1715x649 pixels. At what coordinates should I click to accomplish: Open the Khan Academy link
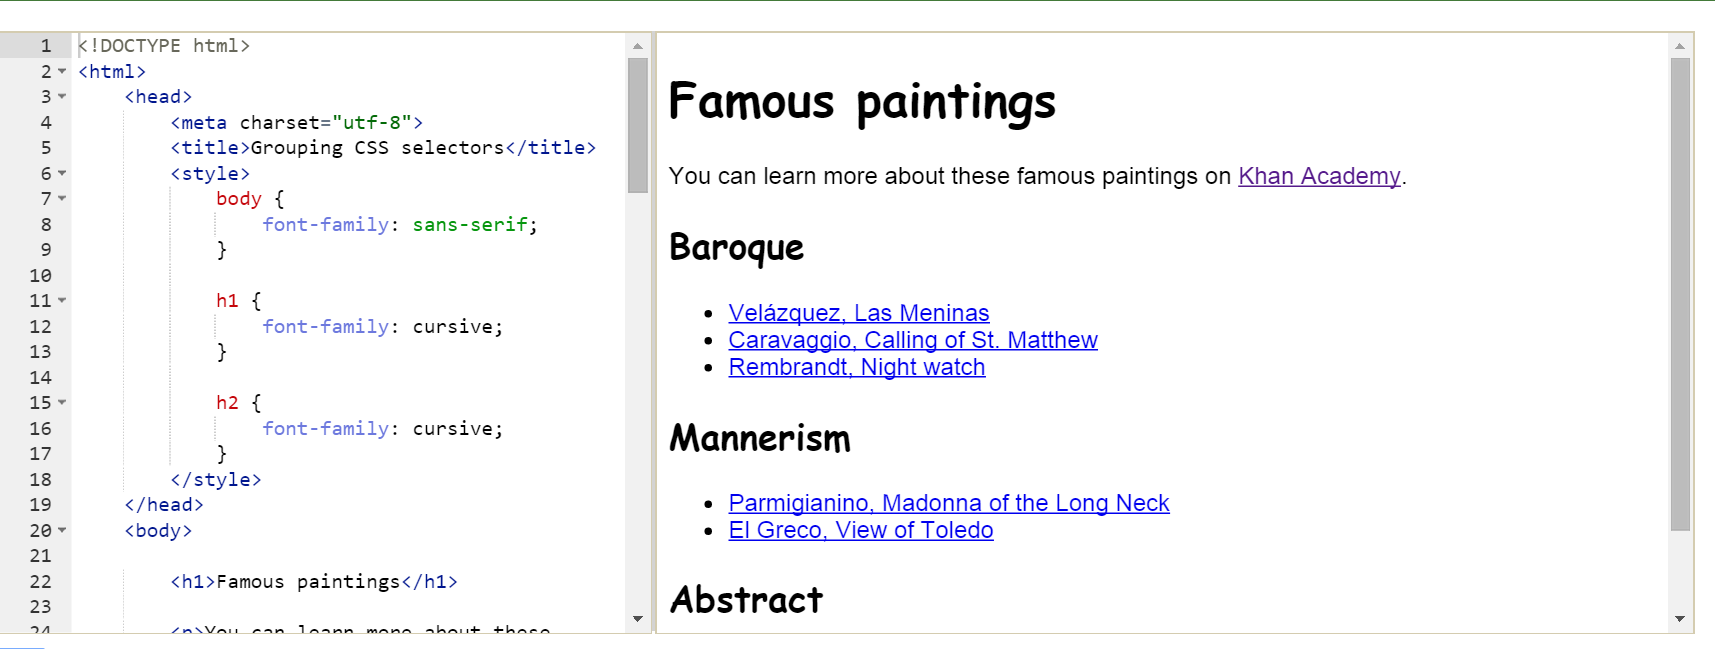click(1319, 176)
